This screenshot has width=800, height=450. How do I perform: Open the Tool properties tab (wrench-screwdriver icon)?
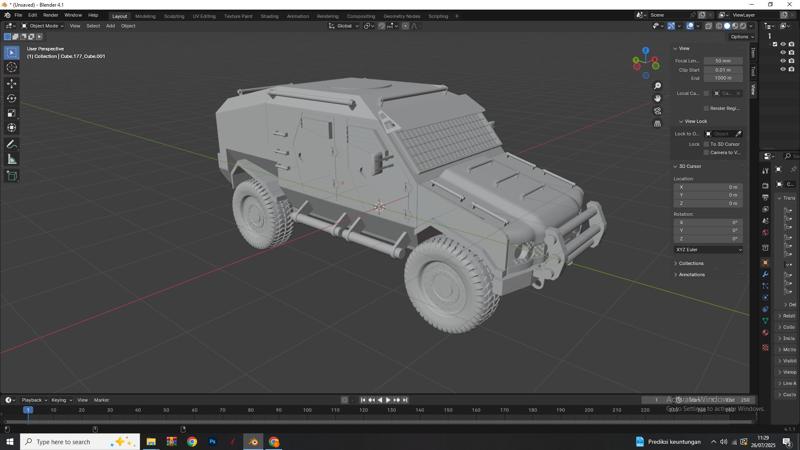tap(765, 171)
